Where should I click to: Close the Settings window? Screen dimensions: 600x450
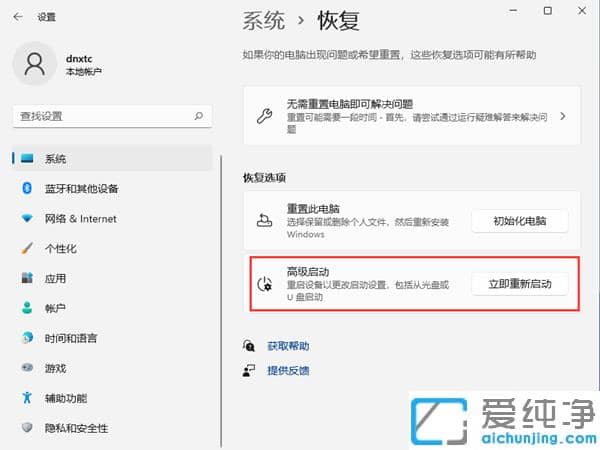[x=582, y=11]
